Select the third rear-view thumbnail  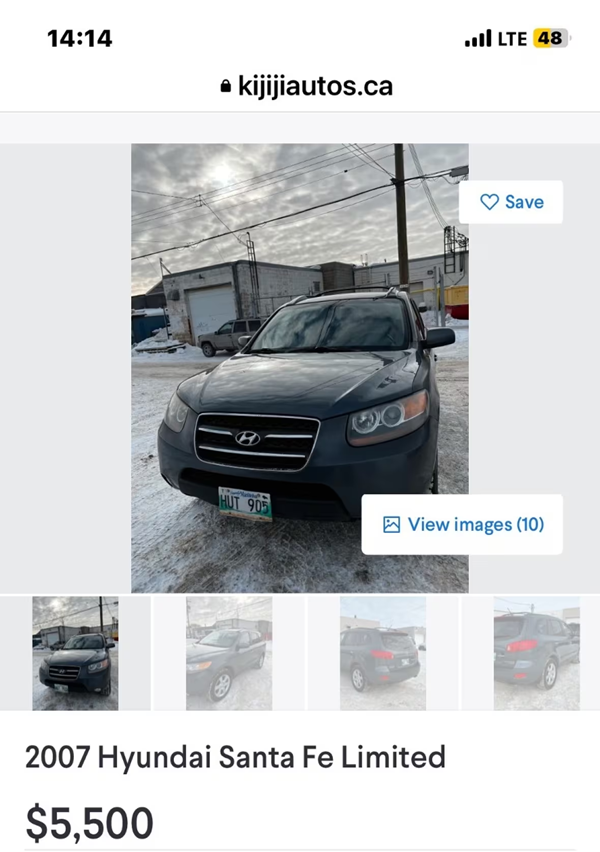point(383,653)
